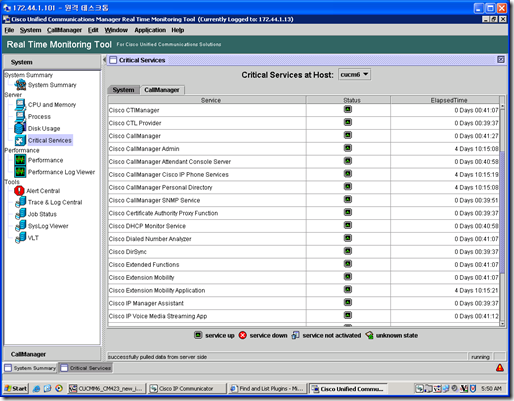Collapse the left sidebar with arrow
514x401 pixels.
[x=104, y=60]
